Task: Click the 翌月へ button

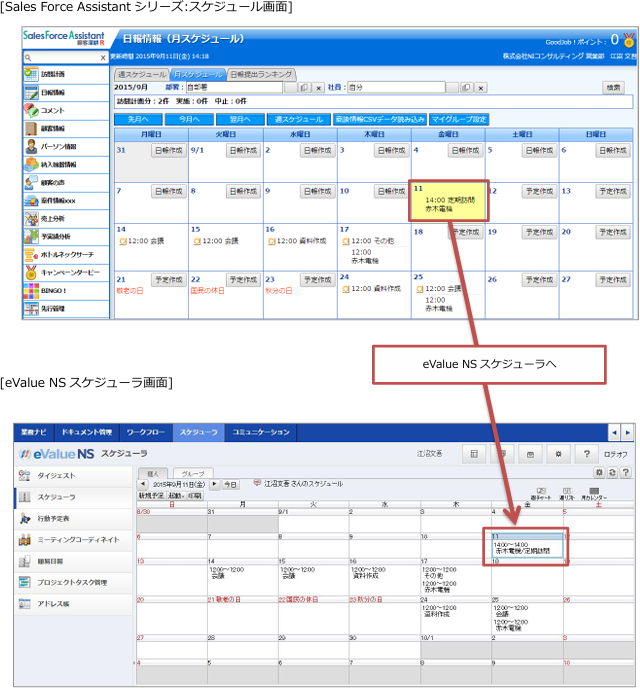Action: [x=240, y=119]
